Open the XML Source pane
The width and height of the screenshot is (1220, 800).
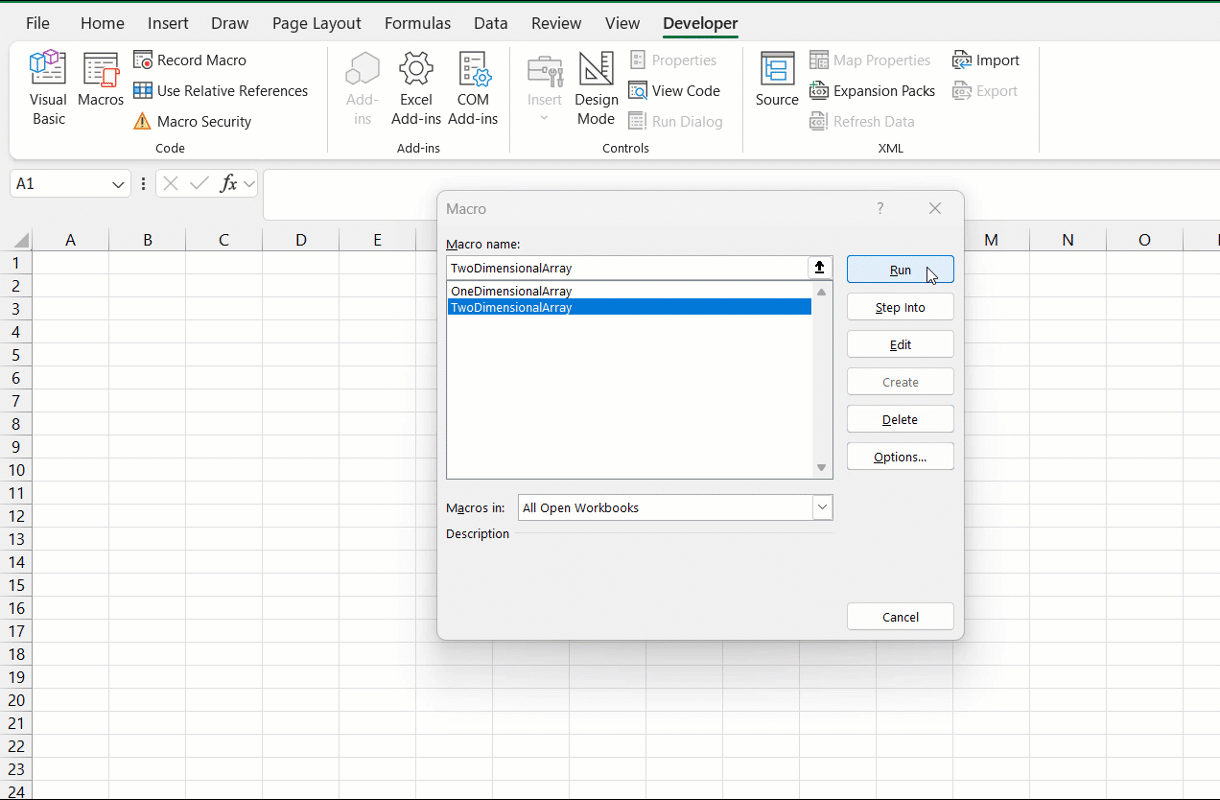(x=777, y=80)
